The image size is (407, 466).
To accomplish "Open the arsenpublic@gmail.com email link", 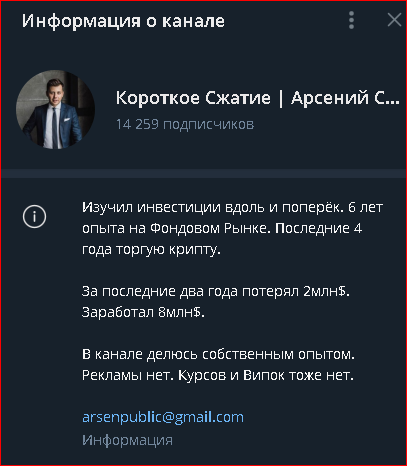I will pos(163,417).
